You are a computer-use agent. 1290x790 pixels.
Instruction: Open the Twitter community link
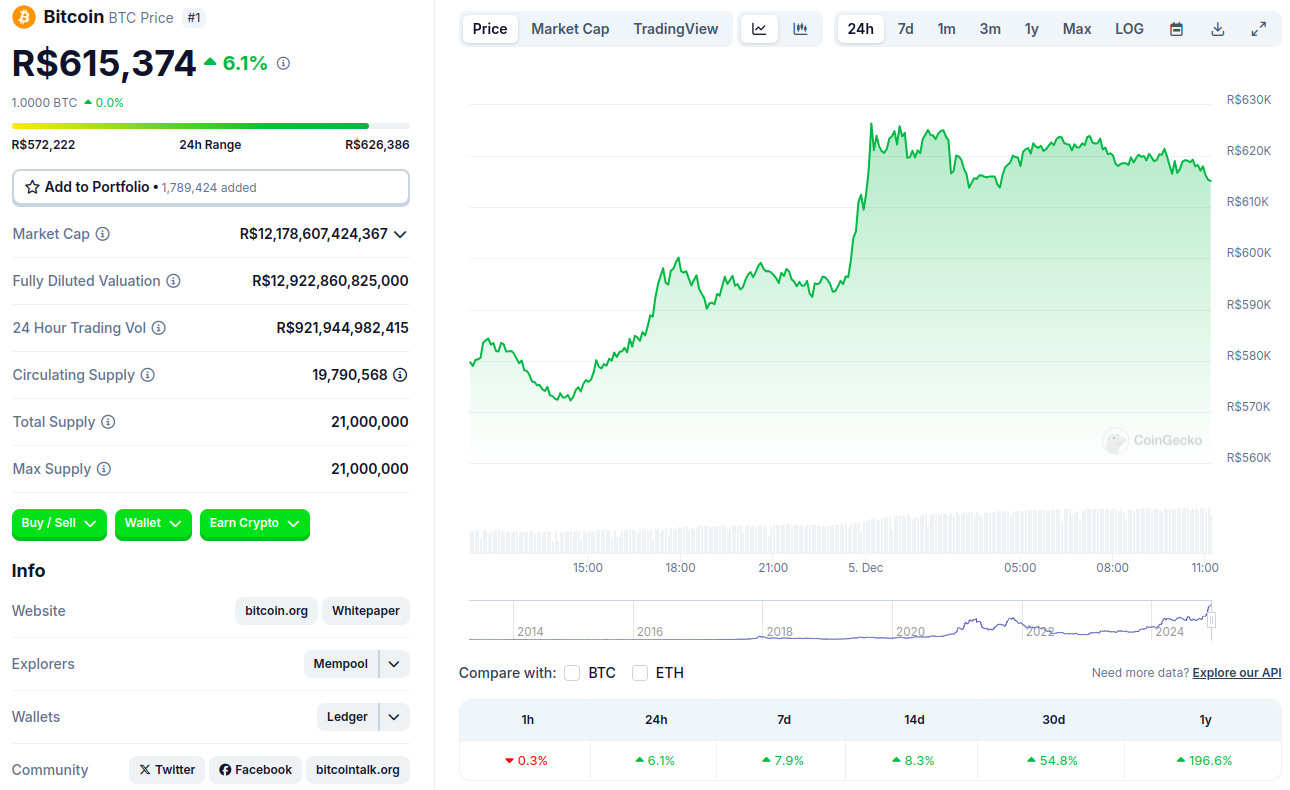pyautogui.click(x=167, y=770)
